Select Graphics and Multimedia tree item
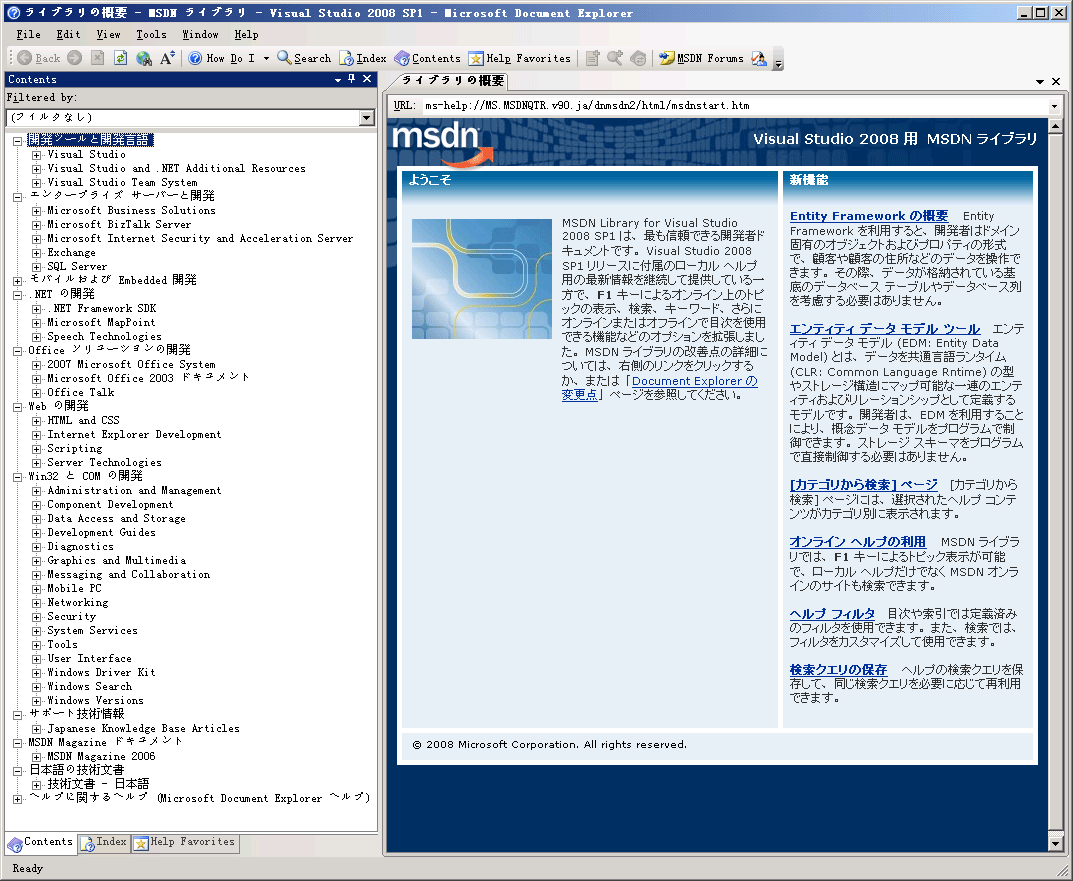Screen dimensions: 1073x881 (x=116, y=560)
